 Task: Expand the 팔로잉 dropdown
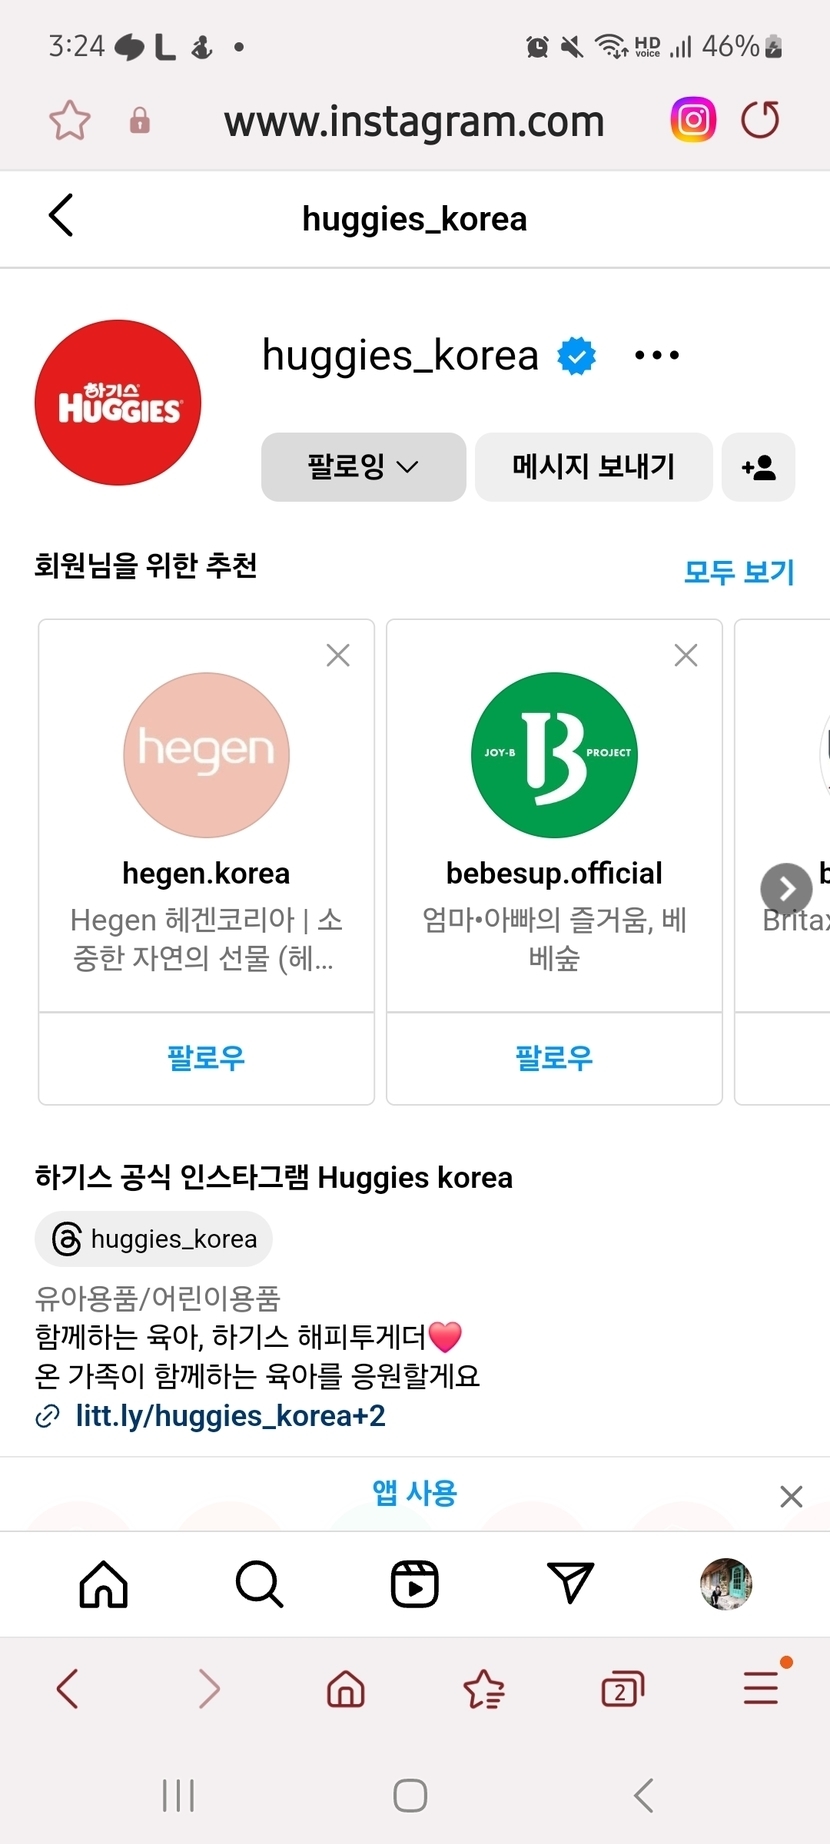point(363,467)
